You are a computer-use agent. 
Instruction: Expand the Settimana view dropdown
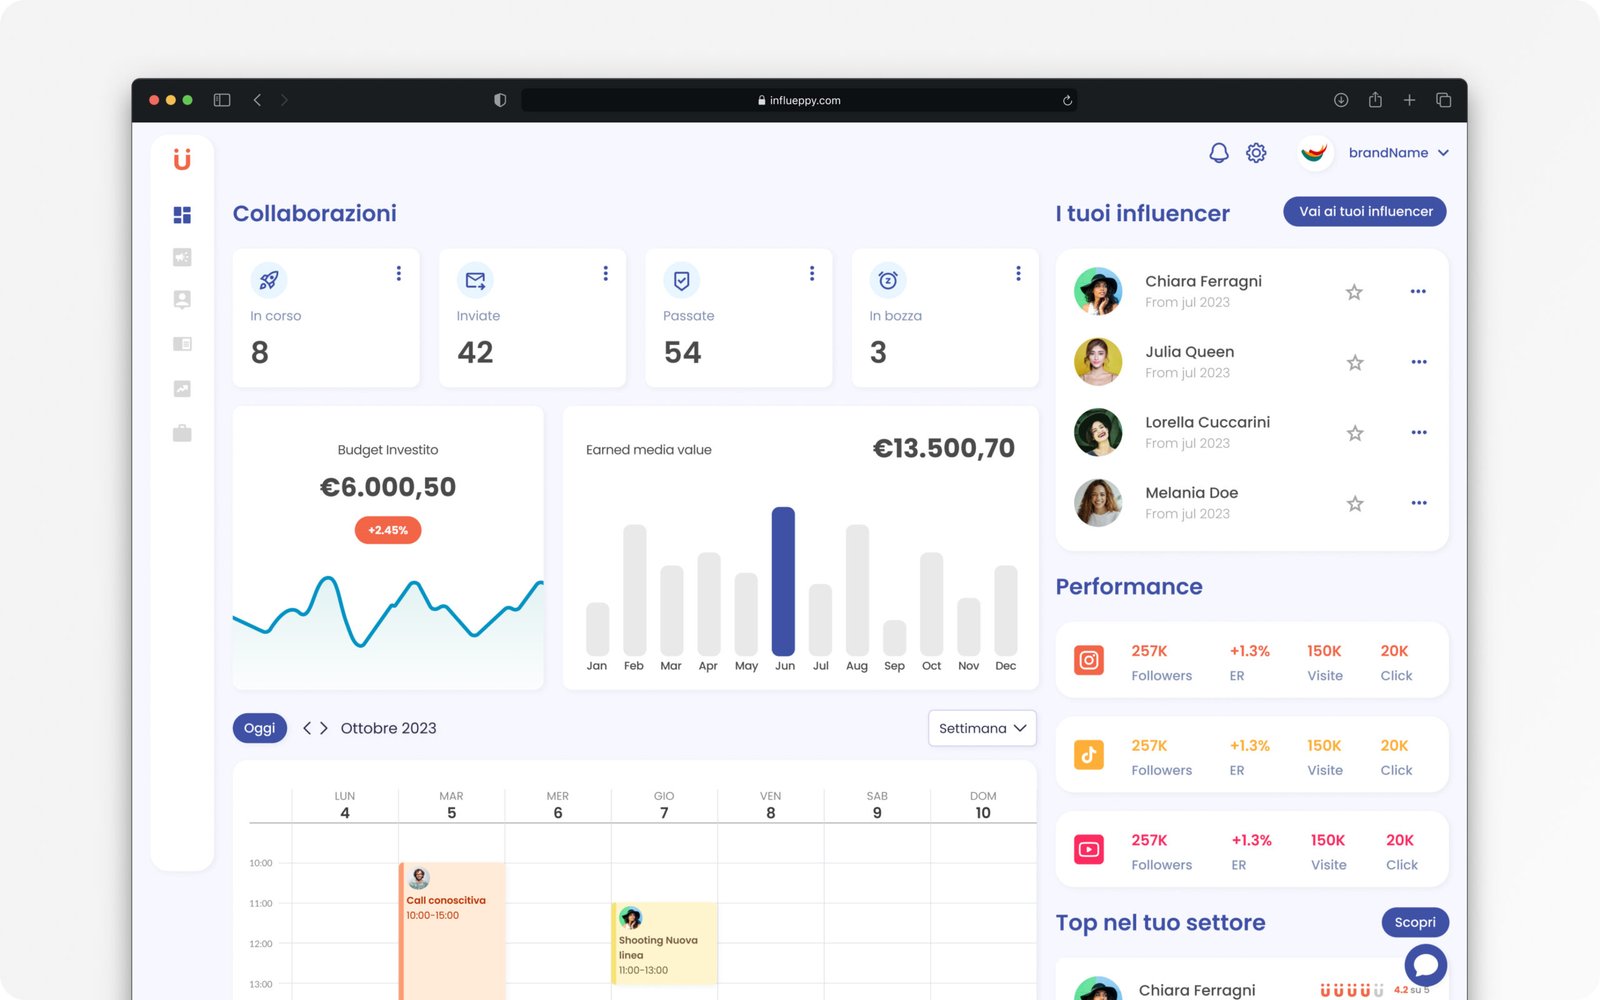click(x=982, y=728)
